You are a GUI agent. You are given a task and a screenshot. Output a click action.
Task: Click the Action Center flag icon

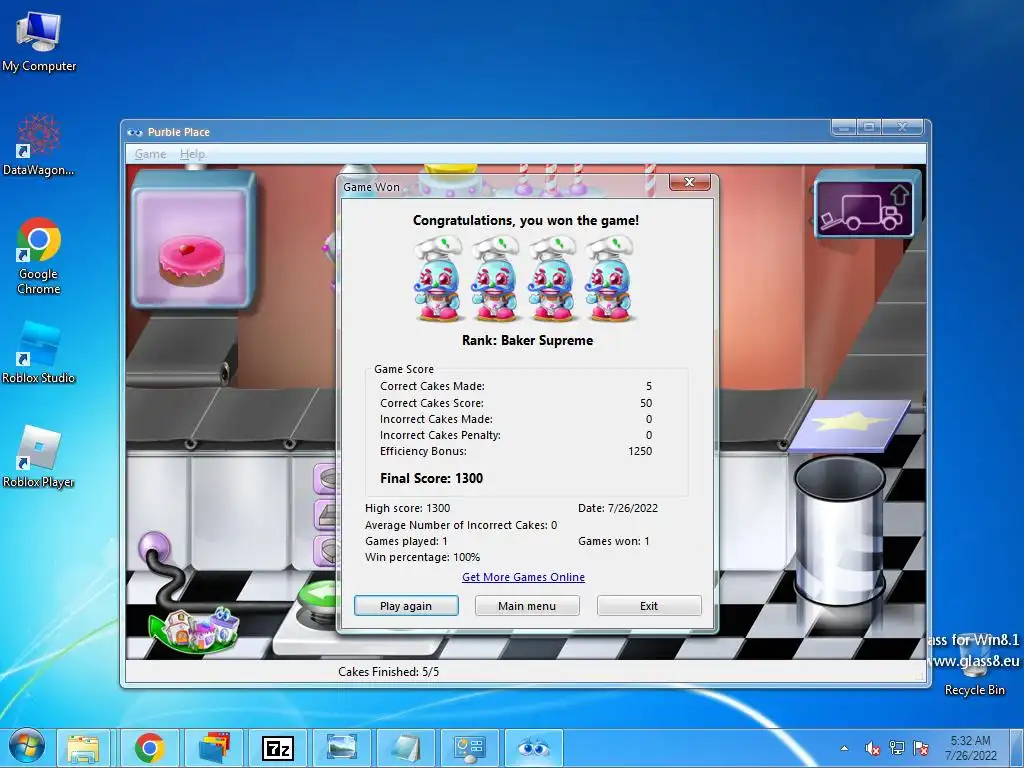point(921,748)
